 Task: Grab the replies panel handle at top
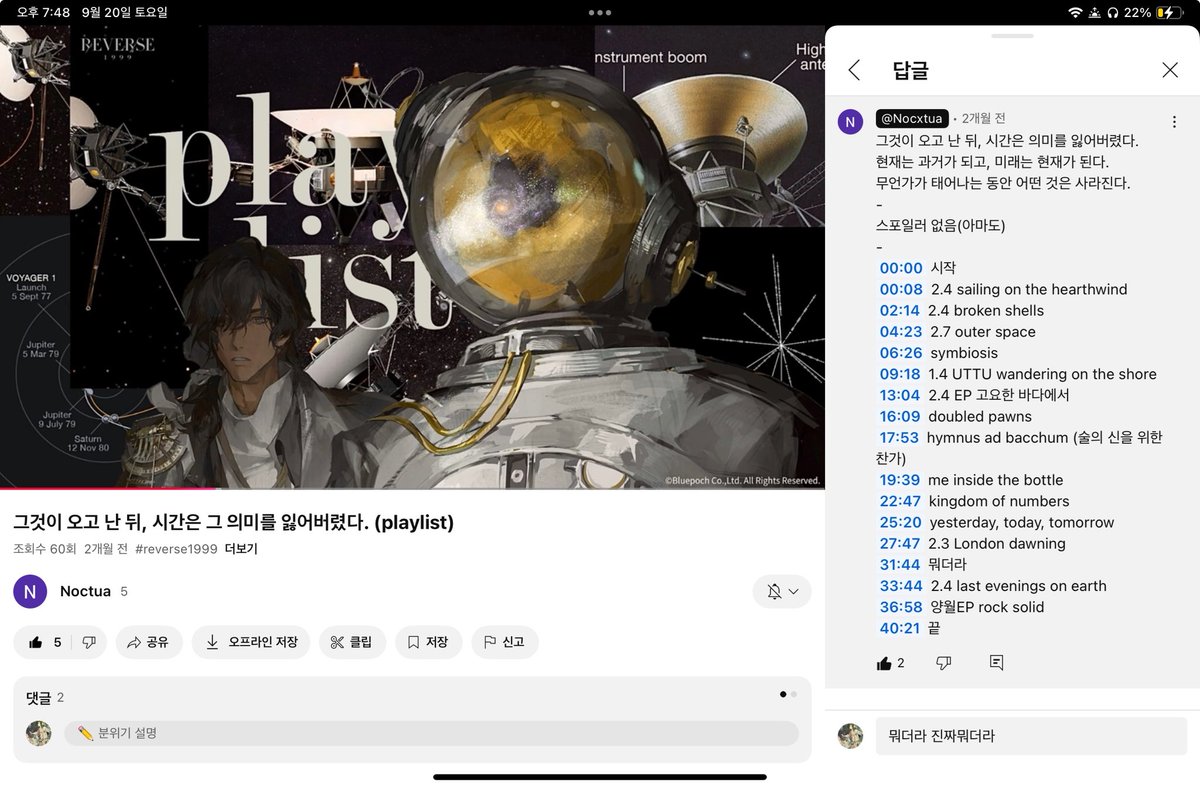(x=1012, y=36)
